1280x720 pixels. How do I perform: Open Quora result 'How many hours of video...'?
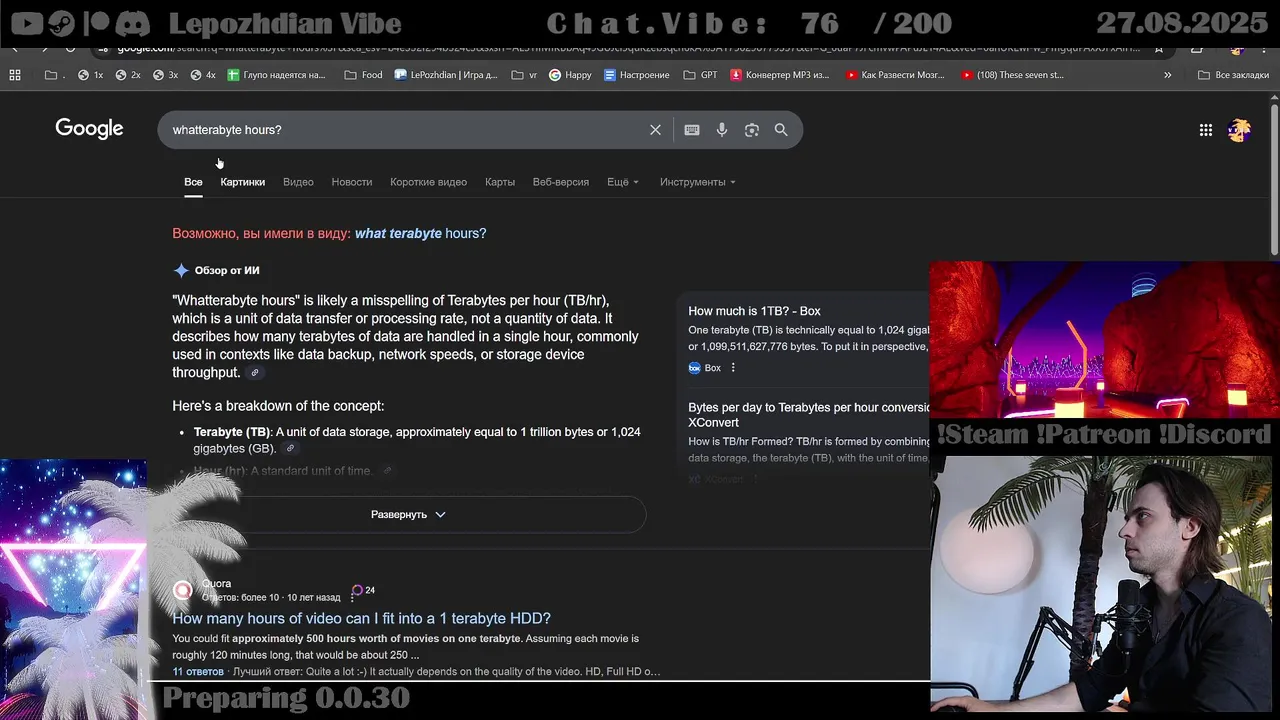(x=361, y=618)
